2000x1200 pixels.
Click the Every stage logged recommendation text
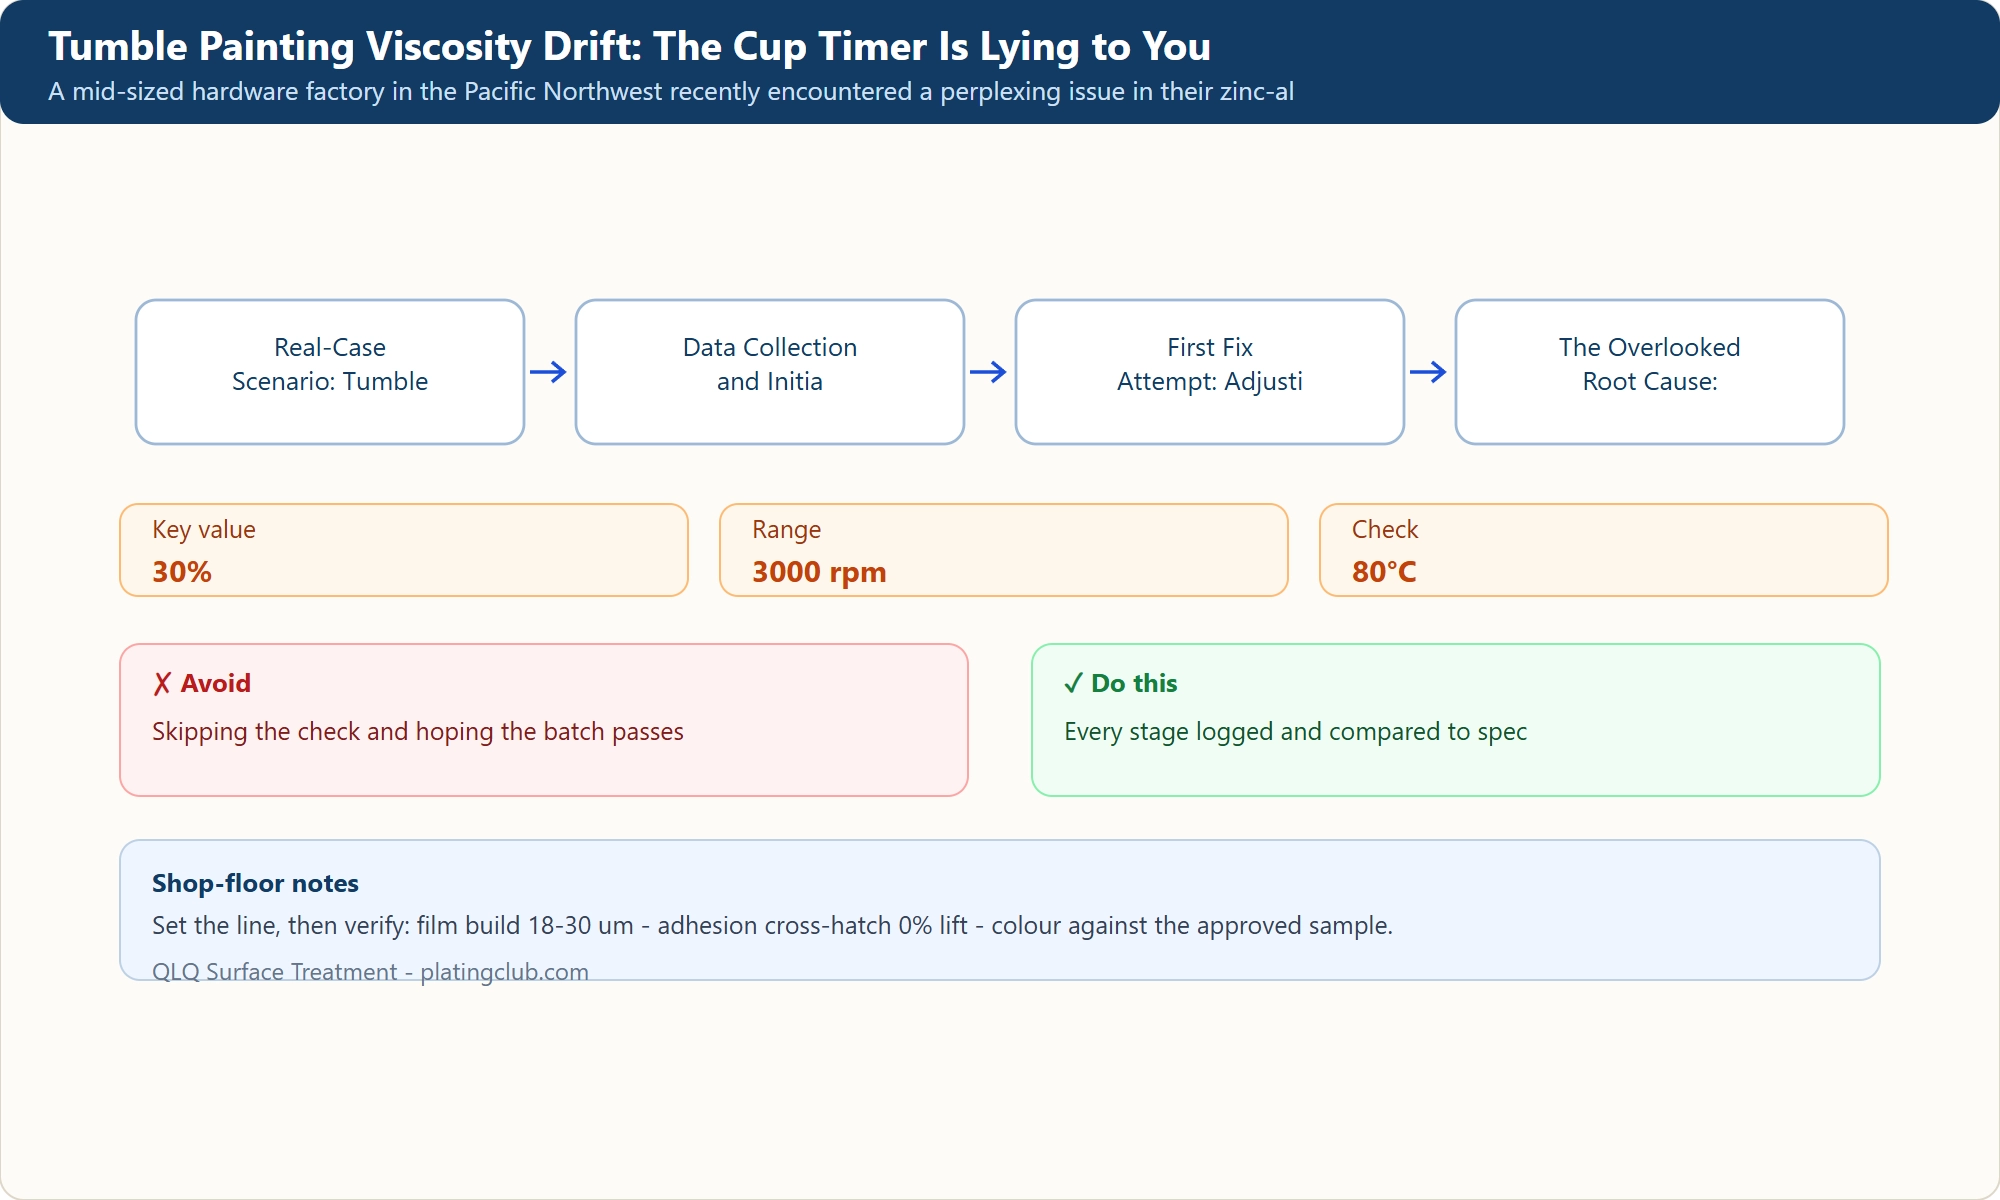[1295, 732]
